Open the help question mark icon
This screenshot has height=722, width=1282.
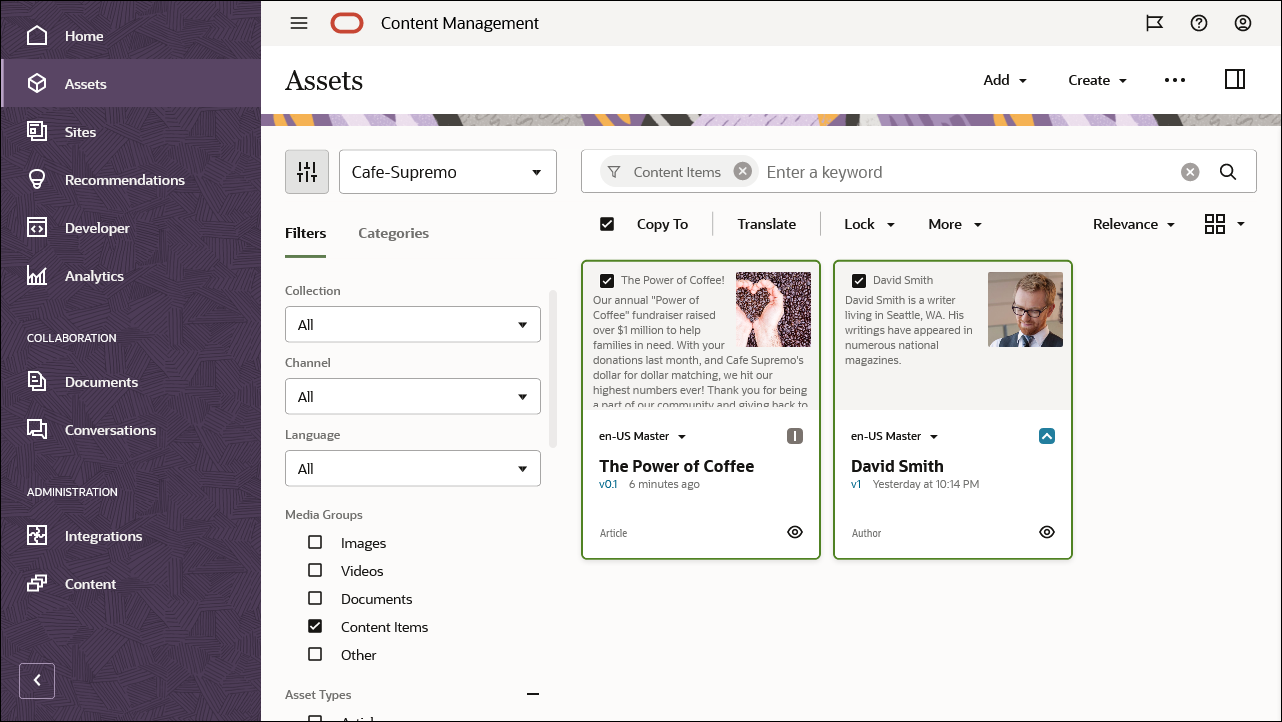pos(1199,23)
